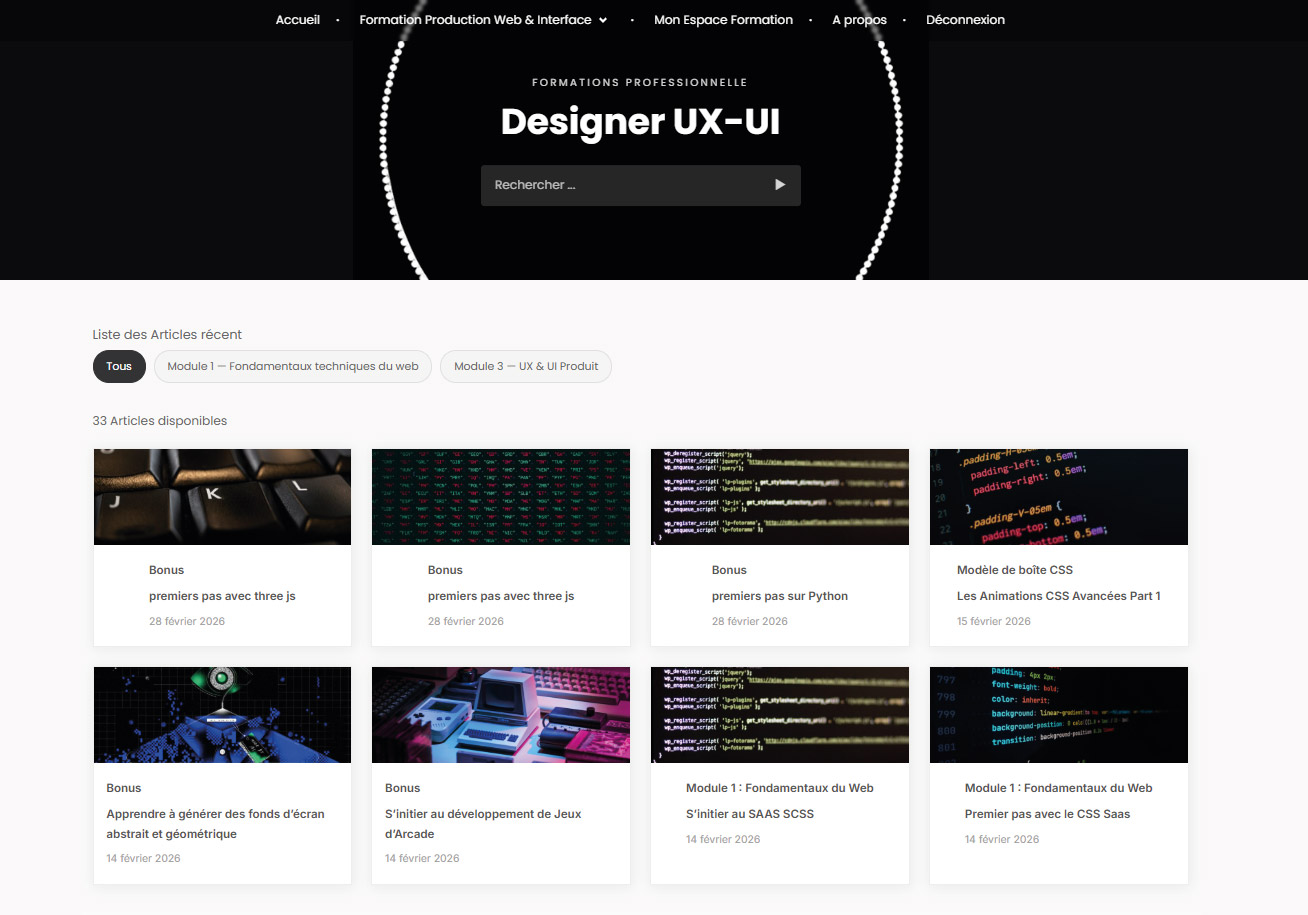Click the Modèle de boîte CSS category label

pos(1015,570)
